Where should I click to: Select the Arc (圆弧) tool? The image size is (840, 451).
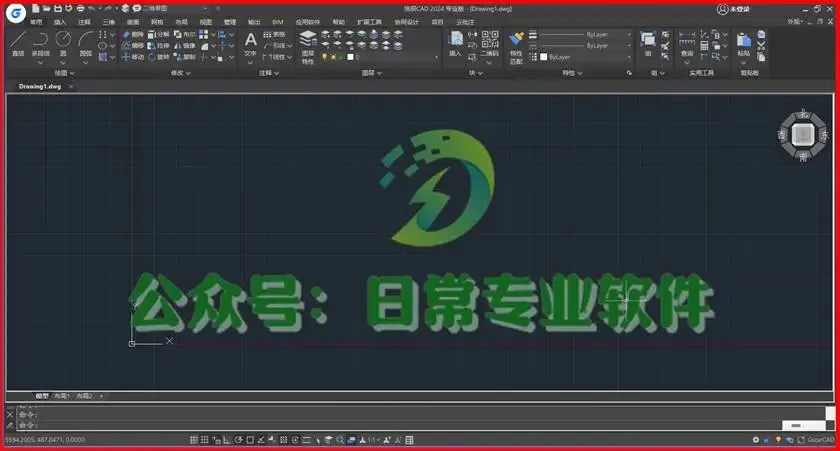pos(86,43)
